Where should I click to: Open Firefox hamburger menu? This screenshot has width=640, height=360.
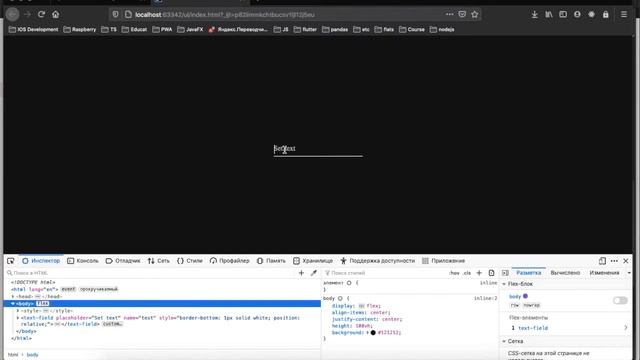(x=624, y=15)
